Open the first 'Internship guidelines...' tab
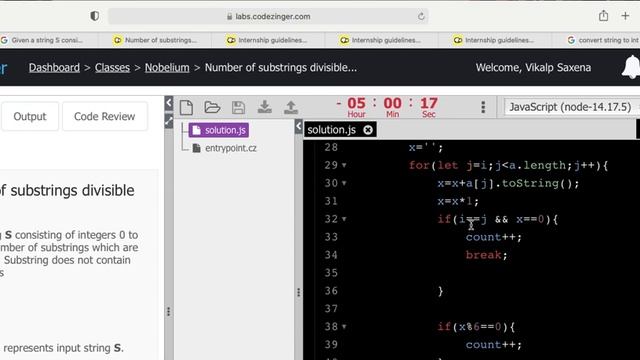The width and height of the screenshot is (640, 360). (267, 40)
